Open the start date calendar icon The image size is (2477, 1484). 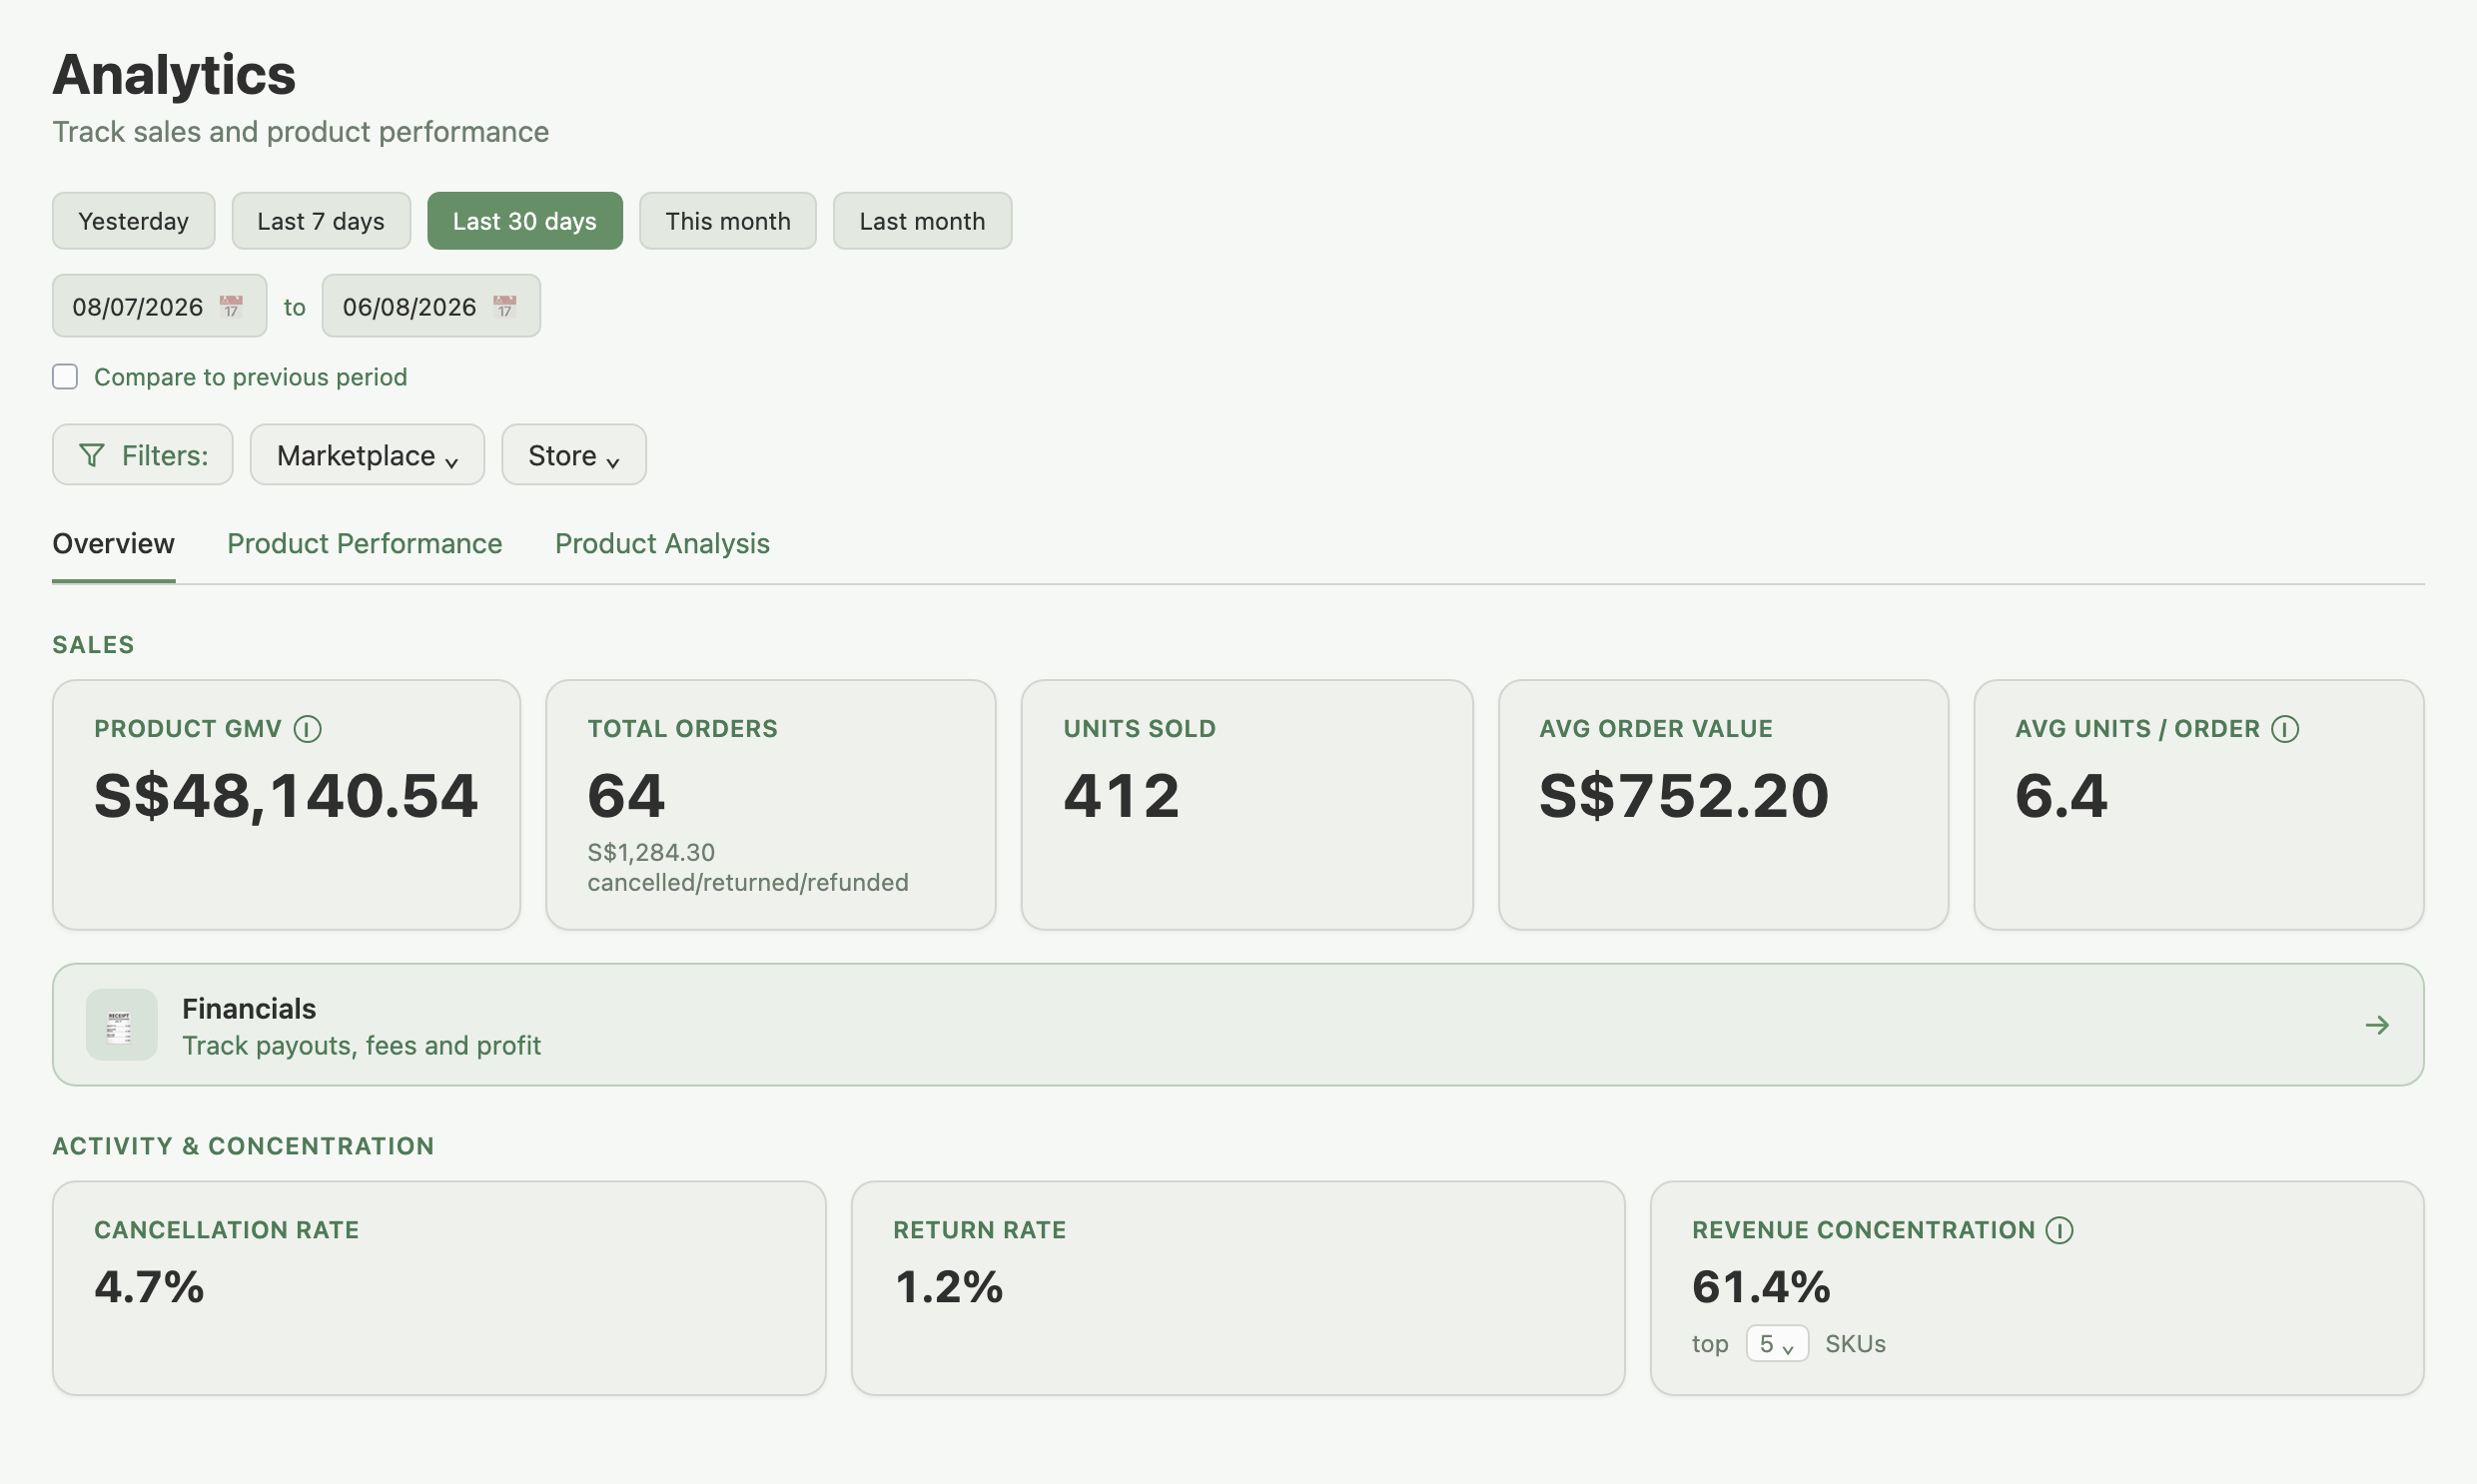[231, 306]
